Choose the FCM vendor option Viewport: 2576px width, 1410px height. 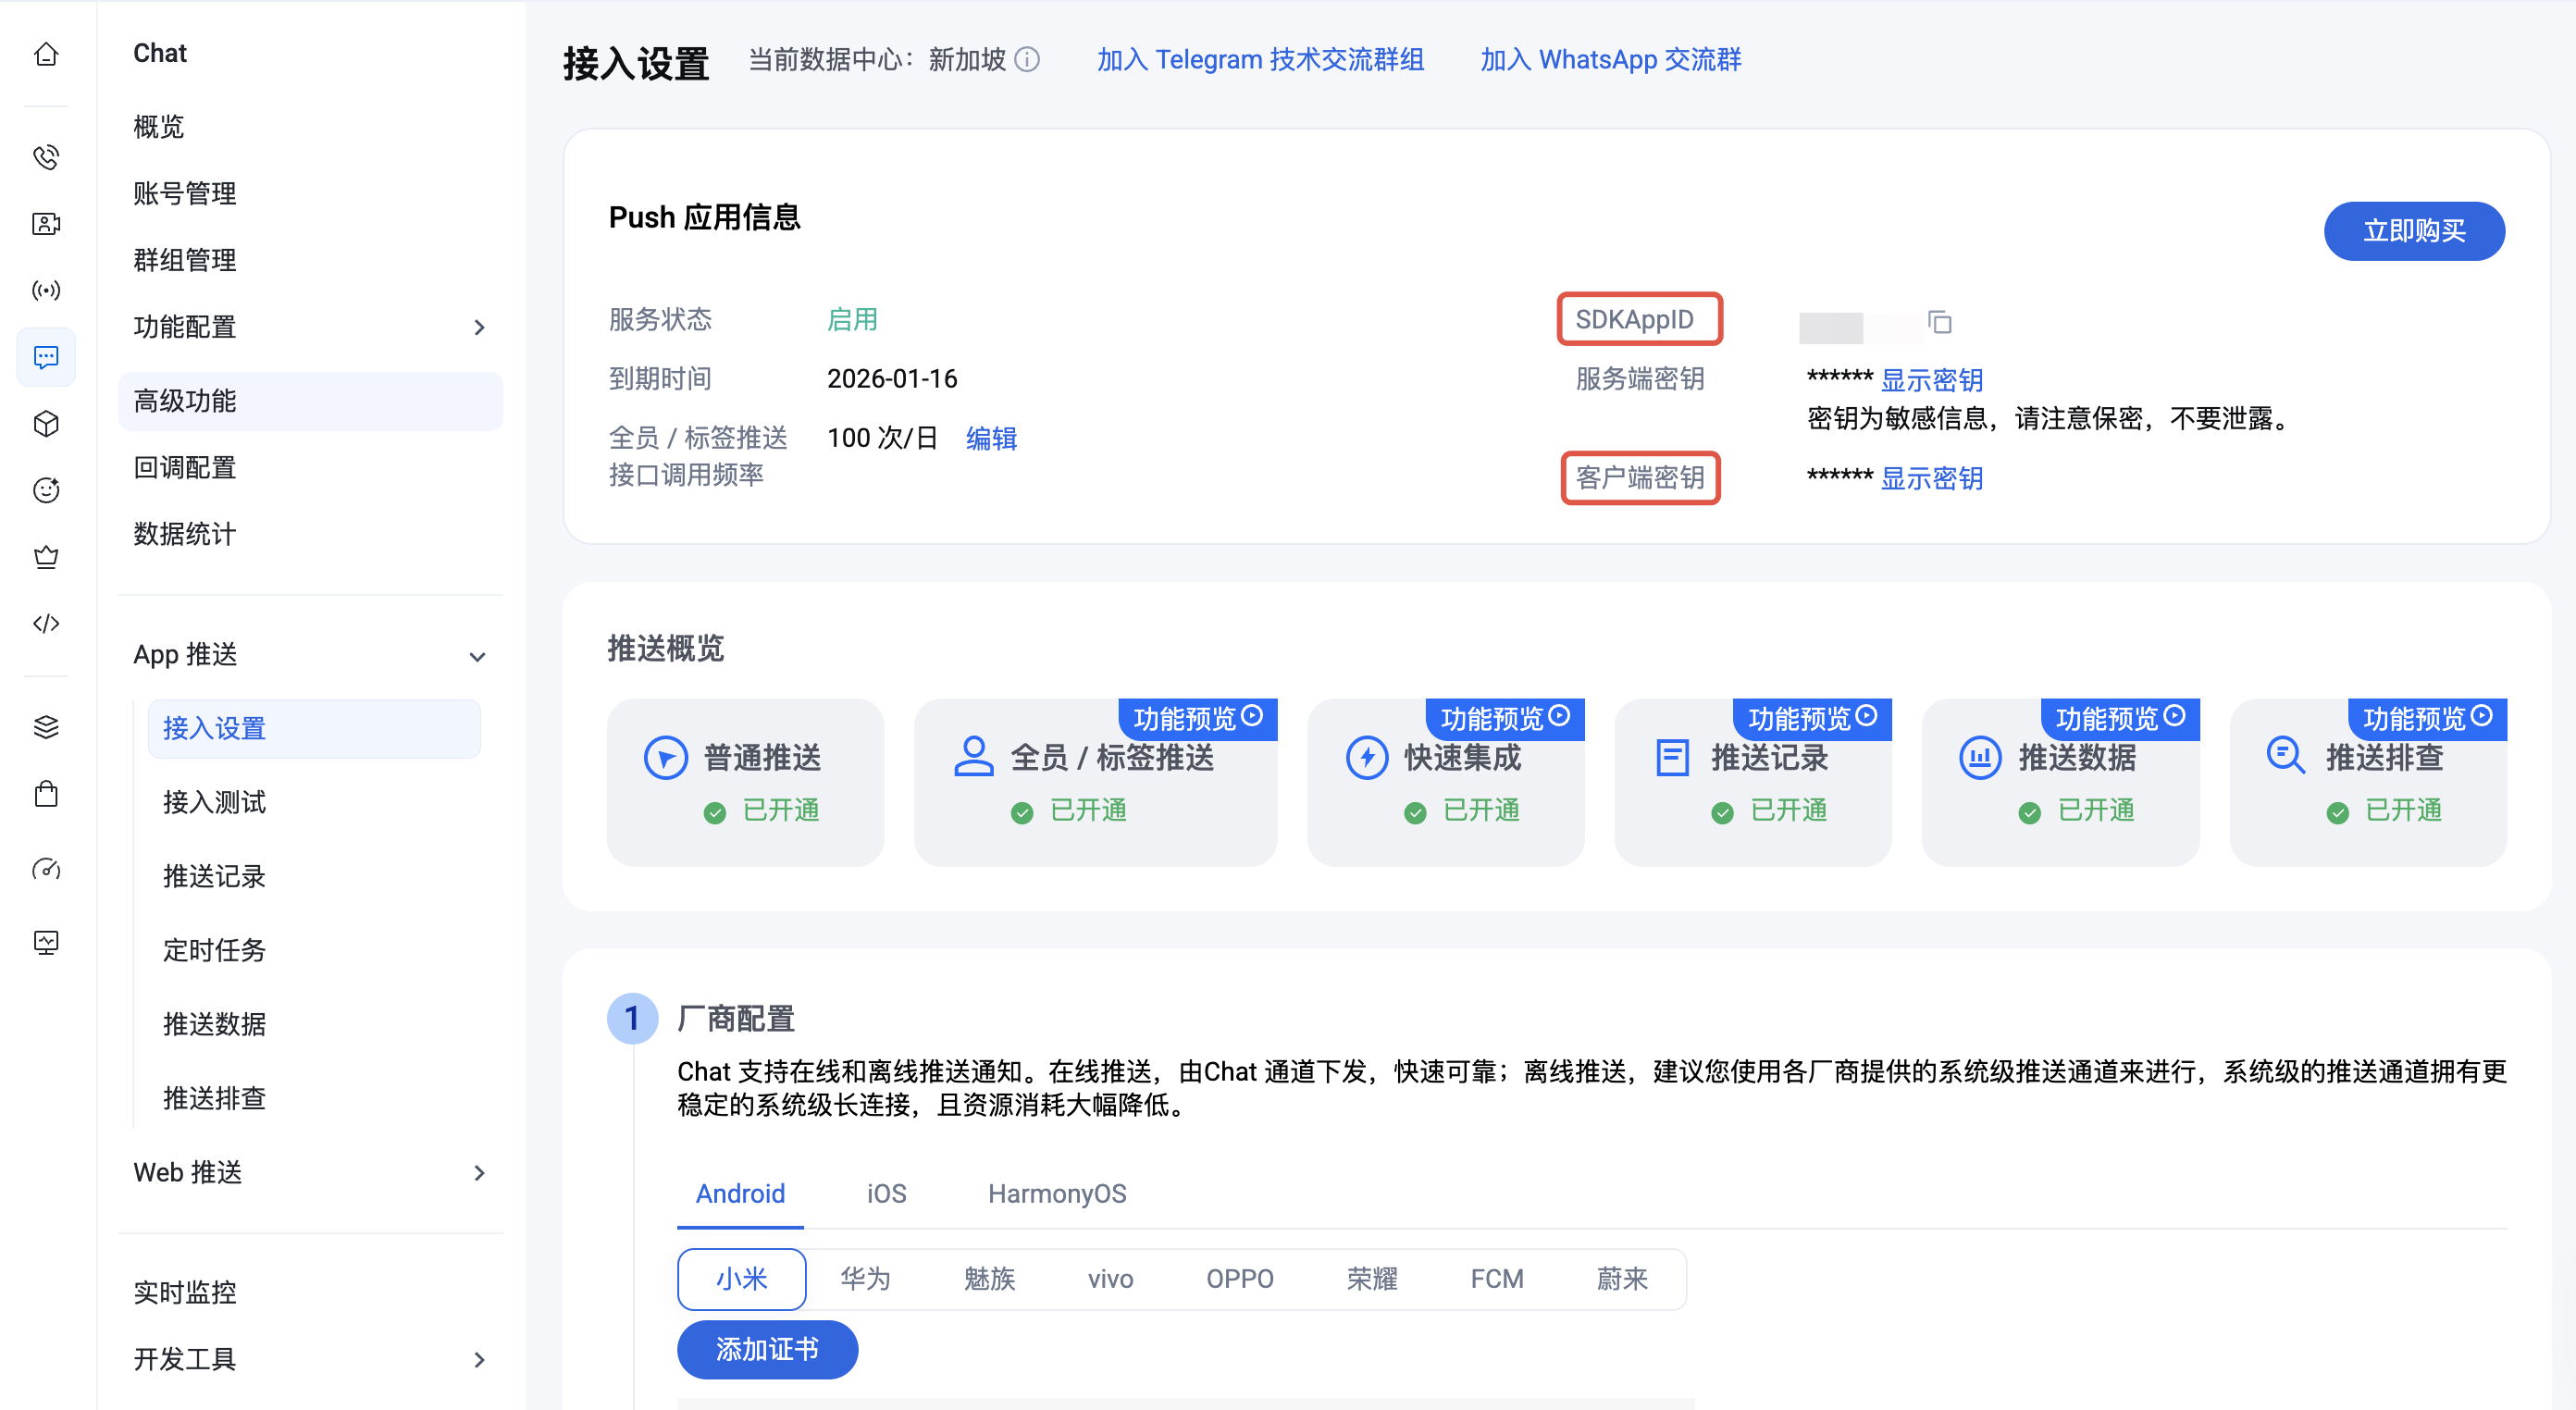(x=1496, y=1279)
